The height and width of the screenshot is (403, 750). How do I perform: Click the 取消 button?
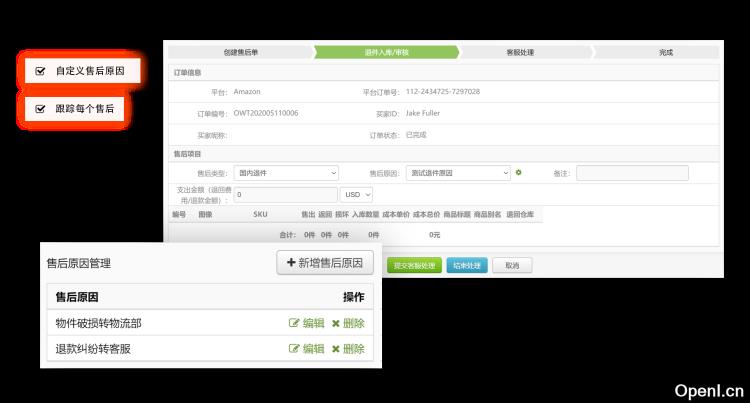click(x=512, y=265)
